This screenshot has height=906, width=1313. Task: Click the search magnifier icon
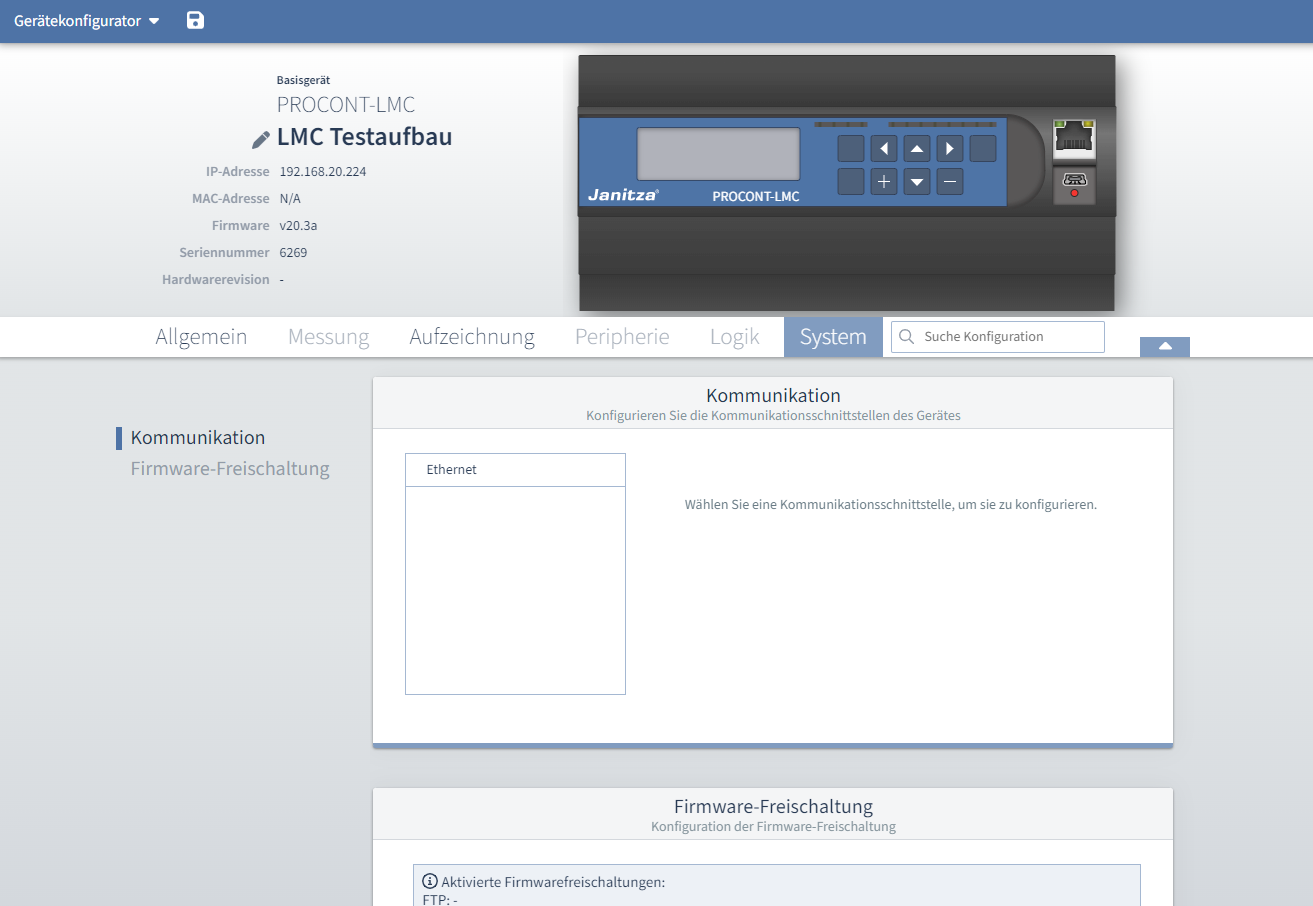(907, 337)
